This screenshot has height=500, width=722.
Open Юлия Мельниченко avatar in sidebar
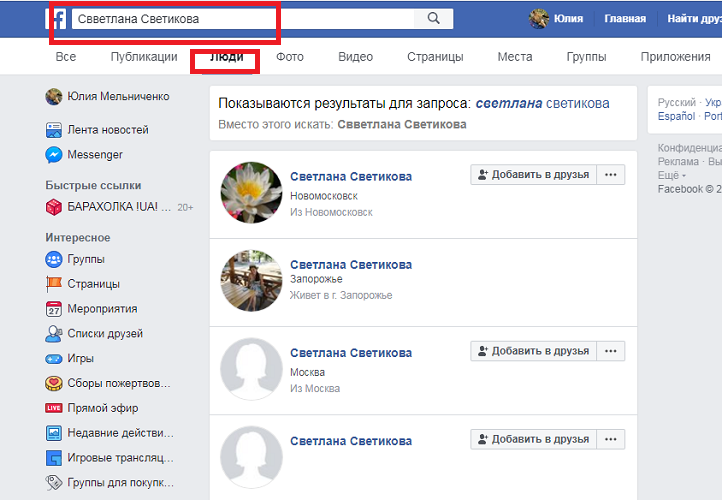[54, 97]
